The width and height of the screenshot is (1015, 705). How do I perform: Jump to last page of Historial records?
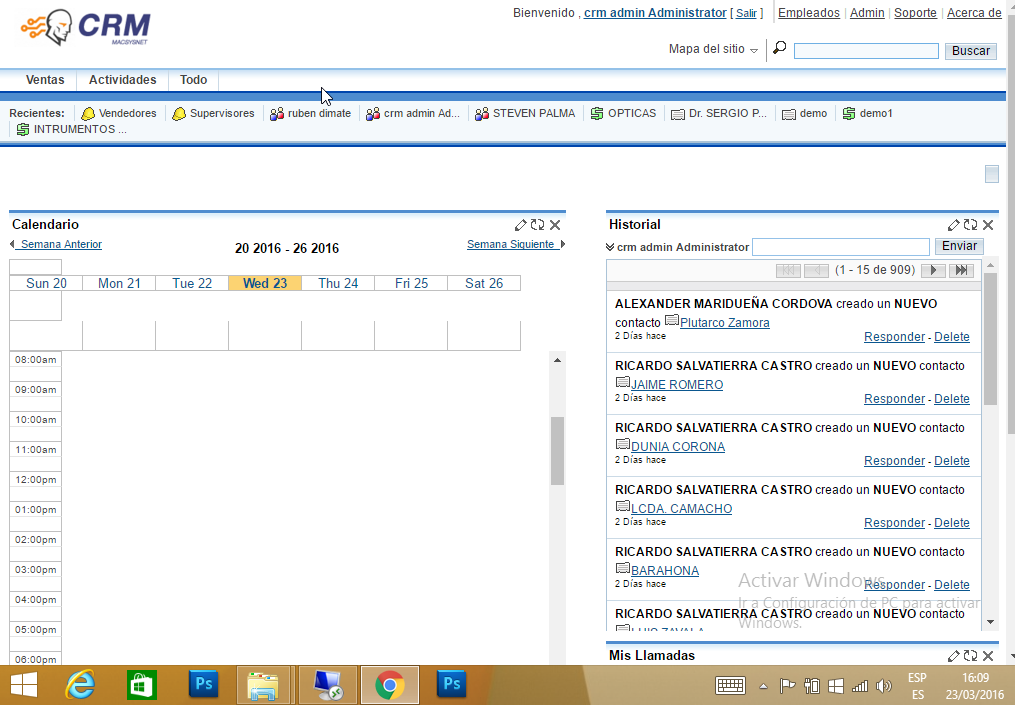(x=961, y=270)
